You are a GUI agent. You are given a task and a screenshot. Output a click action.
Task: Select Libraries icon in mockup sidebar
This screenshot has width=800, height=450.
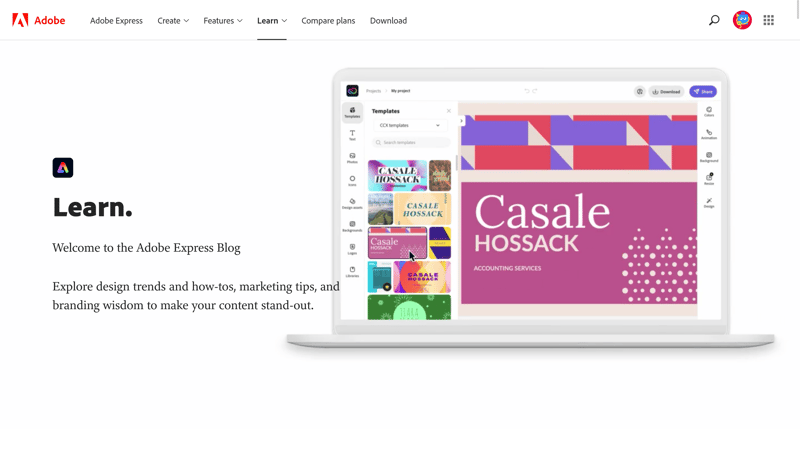click(x=352, y=272)
